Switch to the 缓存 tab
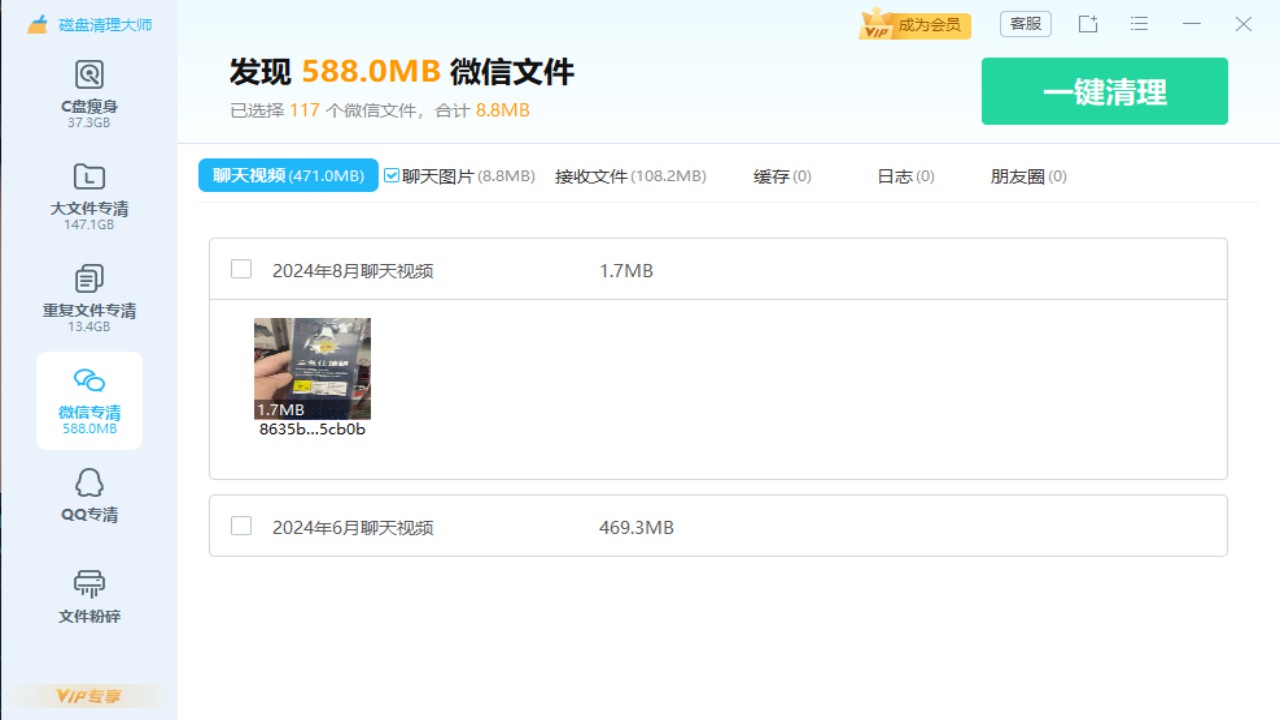 [x=782, y=176]
